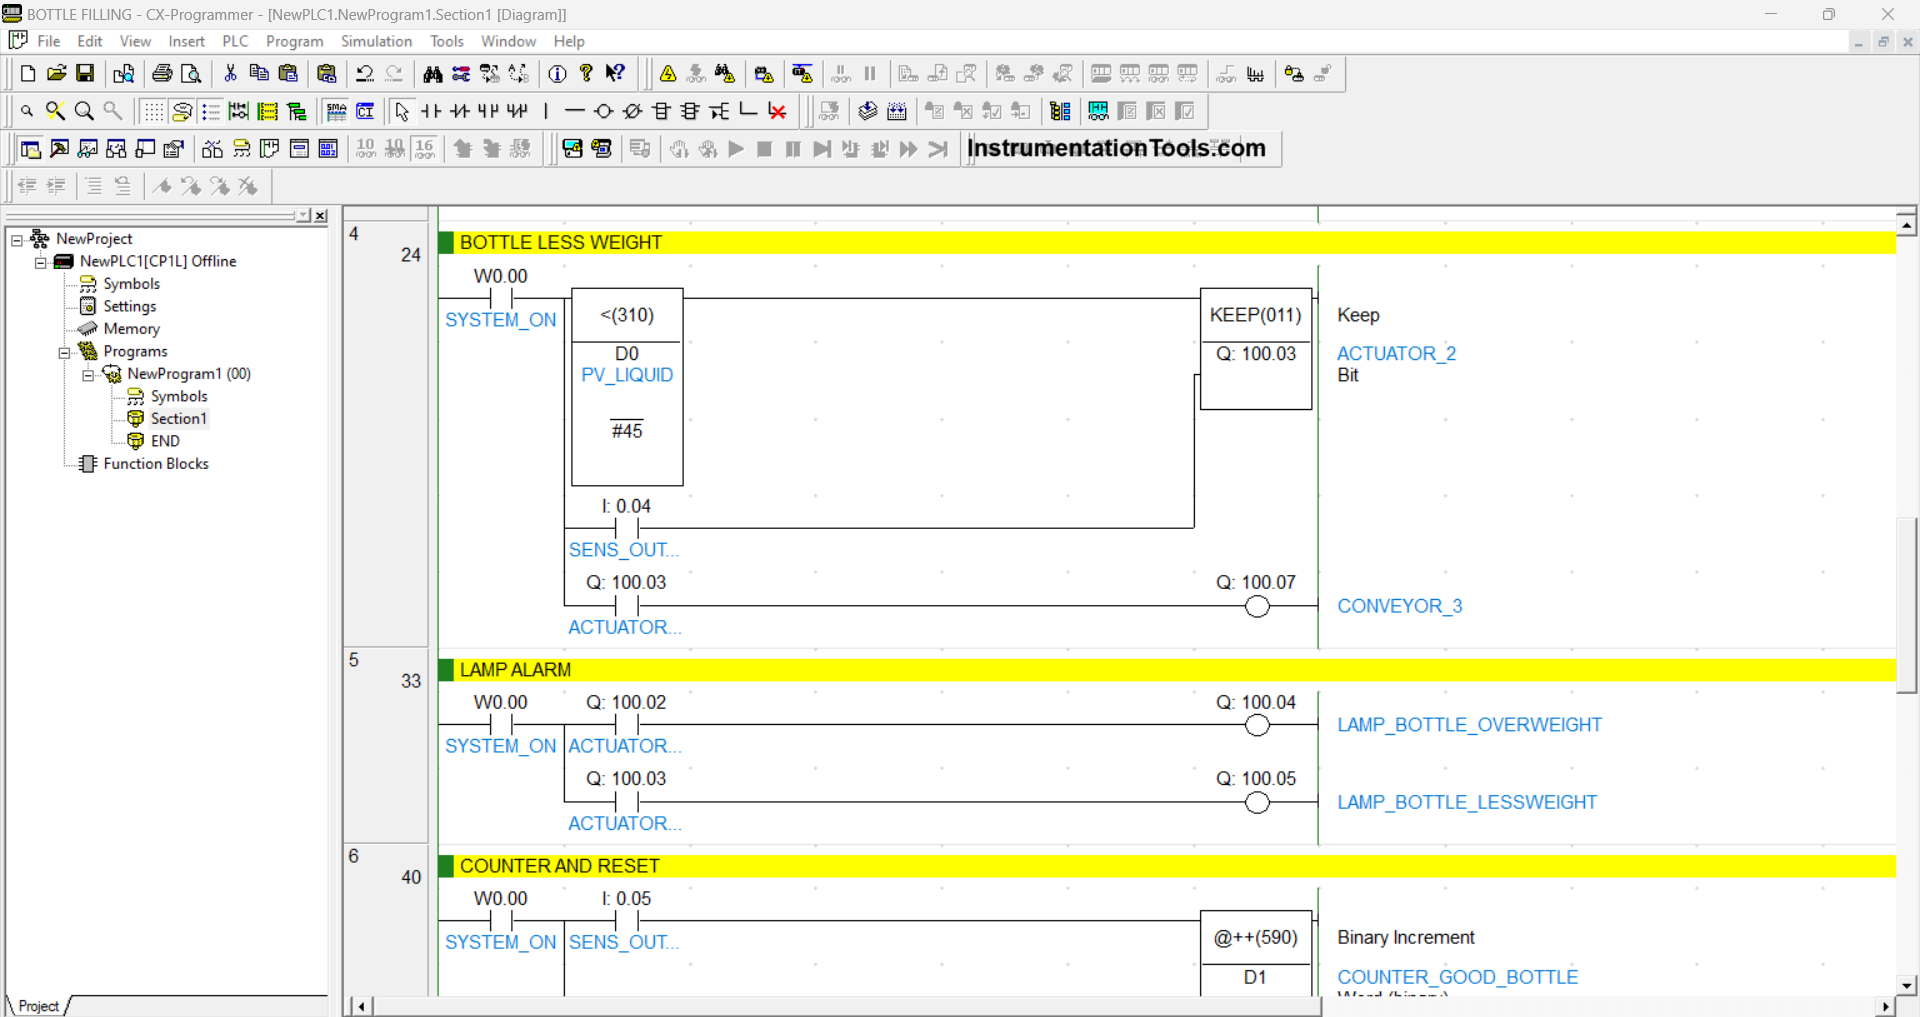Viewport: 1920px width, 1017px height.
Task: Toggle the arrow Selection Mode tool
Action: (x=402, y=111)
